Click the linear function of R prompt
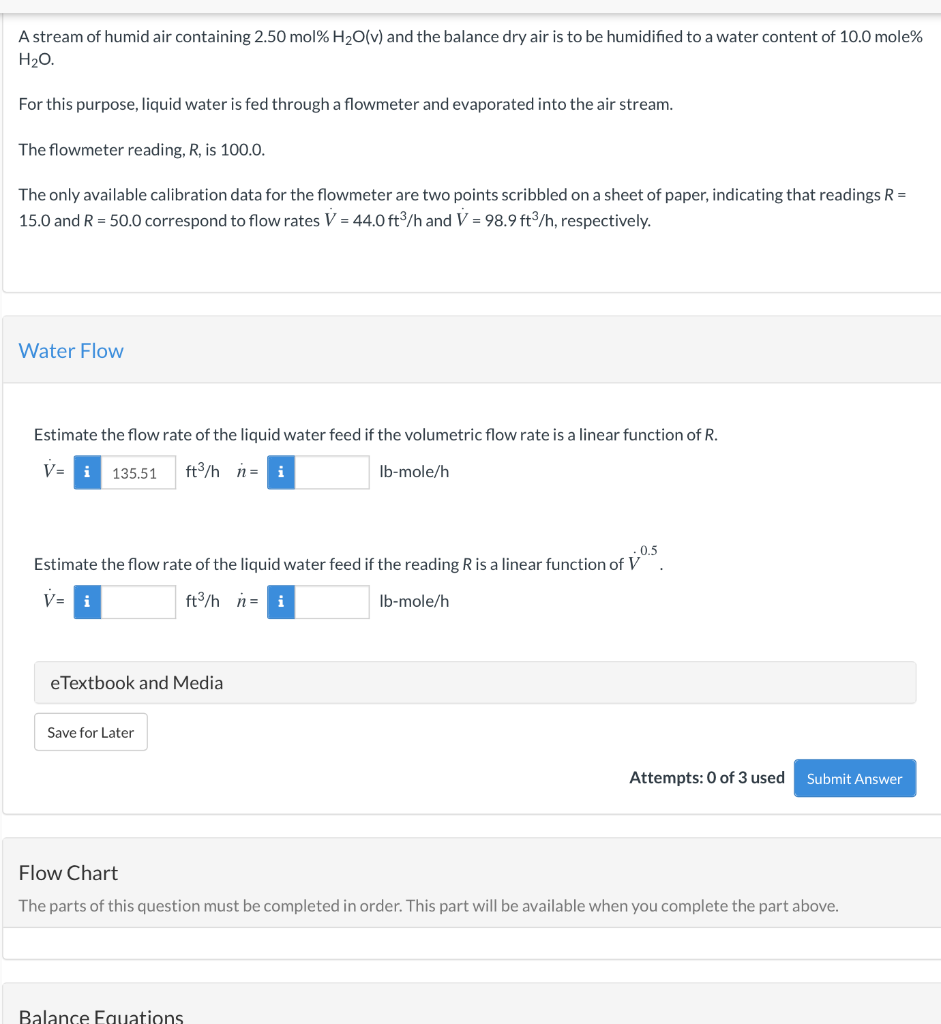The width and height of the screenshot is (941, 1024). (x=376, y=435)
